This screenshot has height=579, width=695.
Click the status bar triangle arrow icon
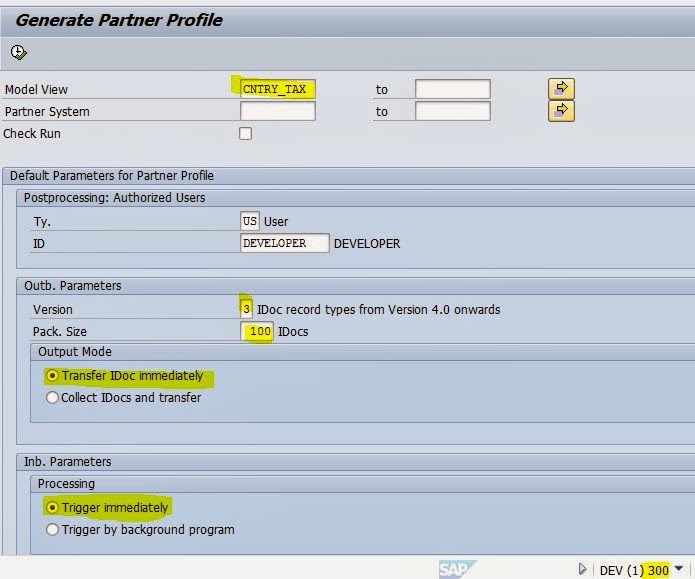pos(582,569)
